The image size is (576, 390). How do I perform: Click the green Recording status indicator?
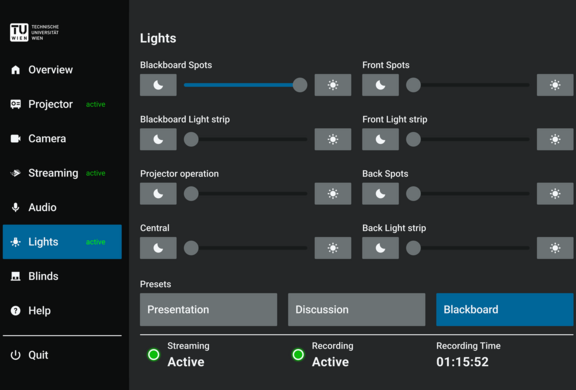[x=298, y=355]
